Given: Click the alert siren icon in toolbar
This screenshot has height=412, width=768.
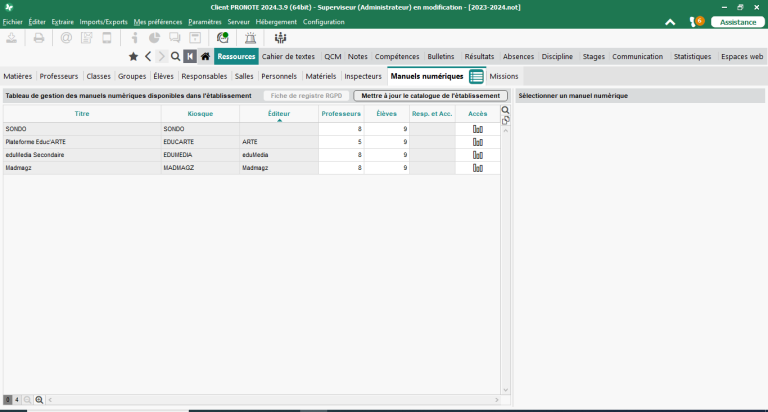Looking at the screenshot, I should click(249, 38).
